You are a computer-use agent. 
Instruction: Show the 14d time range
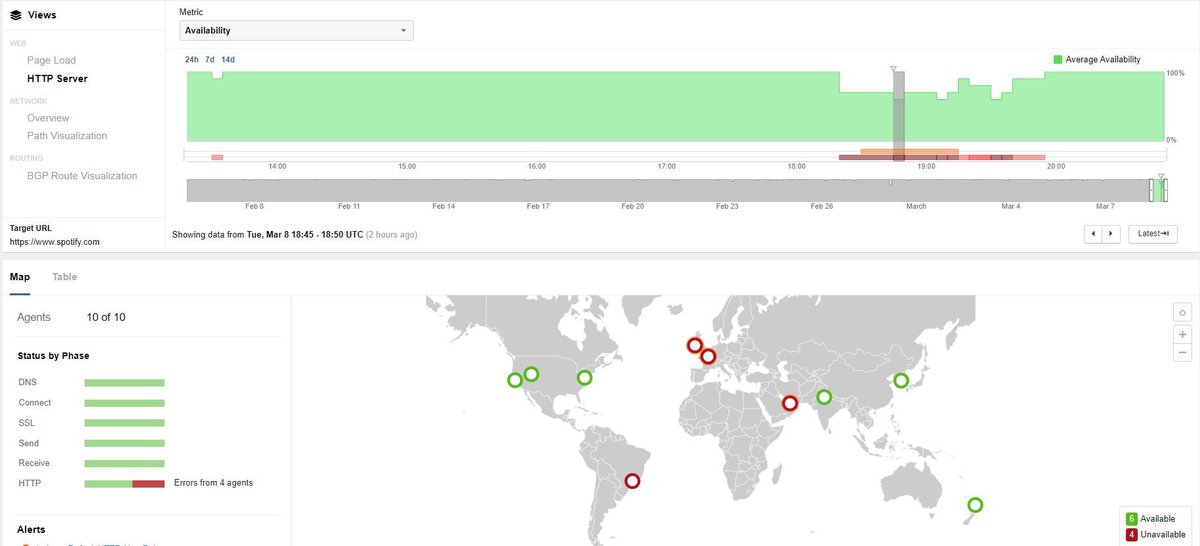(x=228, y=60)
